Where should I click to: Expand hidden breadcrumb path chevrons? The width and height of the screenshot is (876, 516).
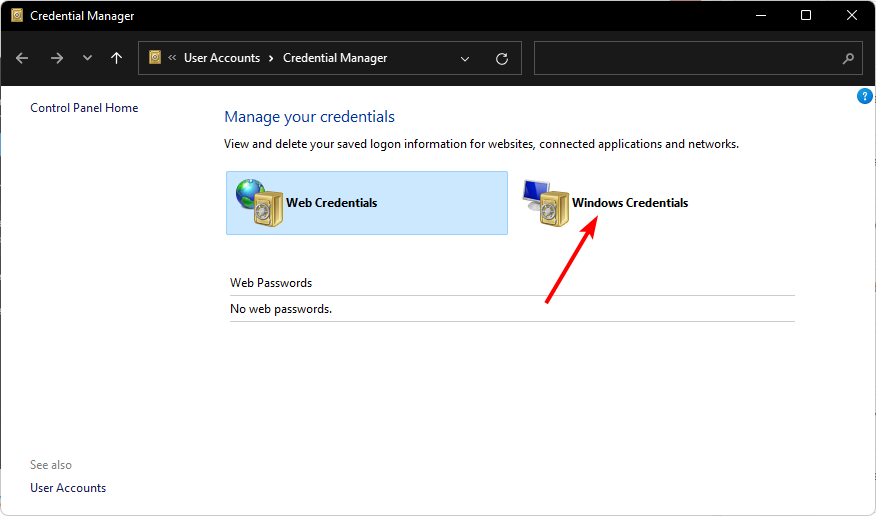pyautogui.click(x=172, y=58)
